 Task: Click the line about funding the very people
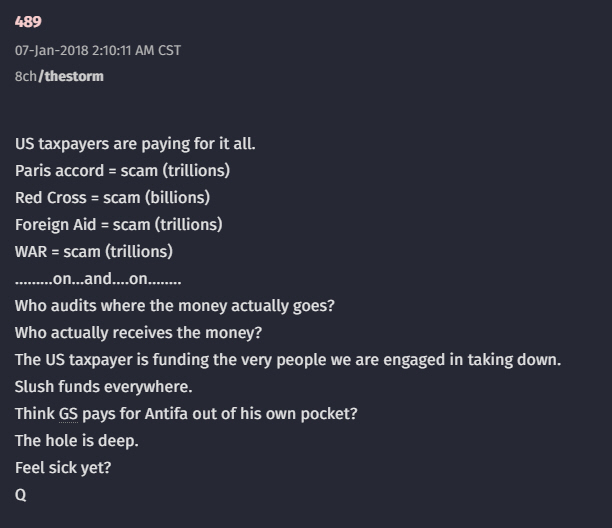click(x=287, y=359)
